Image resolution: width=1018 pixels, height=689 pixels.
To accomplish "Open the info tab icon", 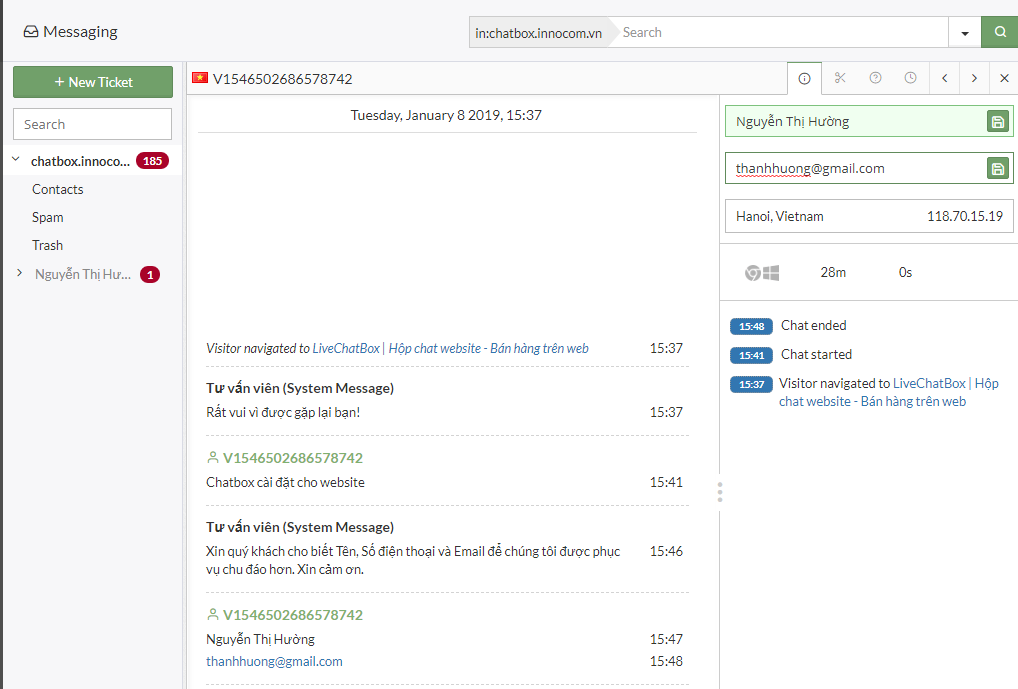I will pos(804,79).
